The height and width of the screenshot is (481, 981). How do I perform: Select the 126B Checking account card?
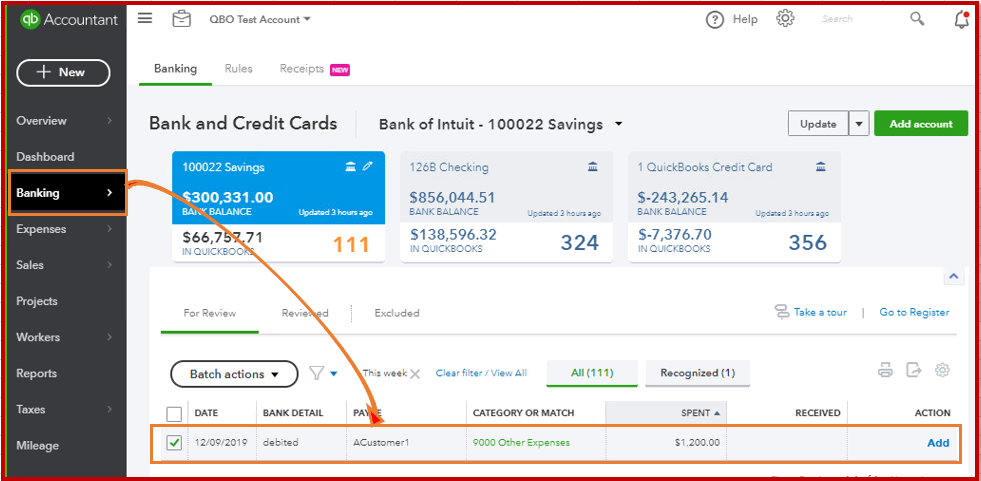point(507,206)
